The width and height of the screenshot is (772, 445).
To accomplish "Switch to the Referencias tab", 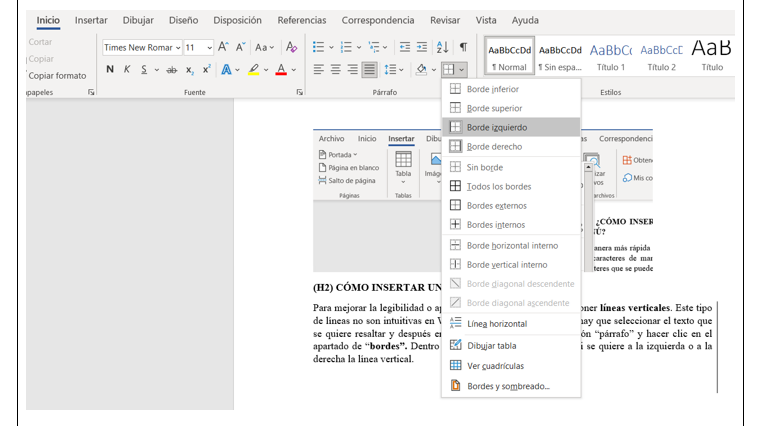I will point(301,20).
